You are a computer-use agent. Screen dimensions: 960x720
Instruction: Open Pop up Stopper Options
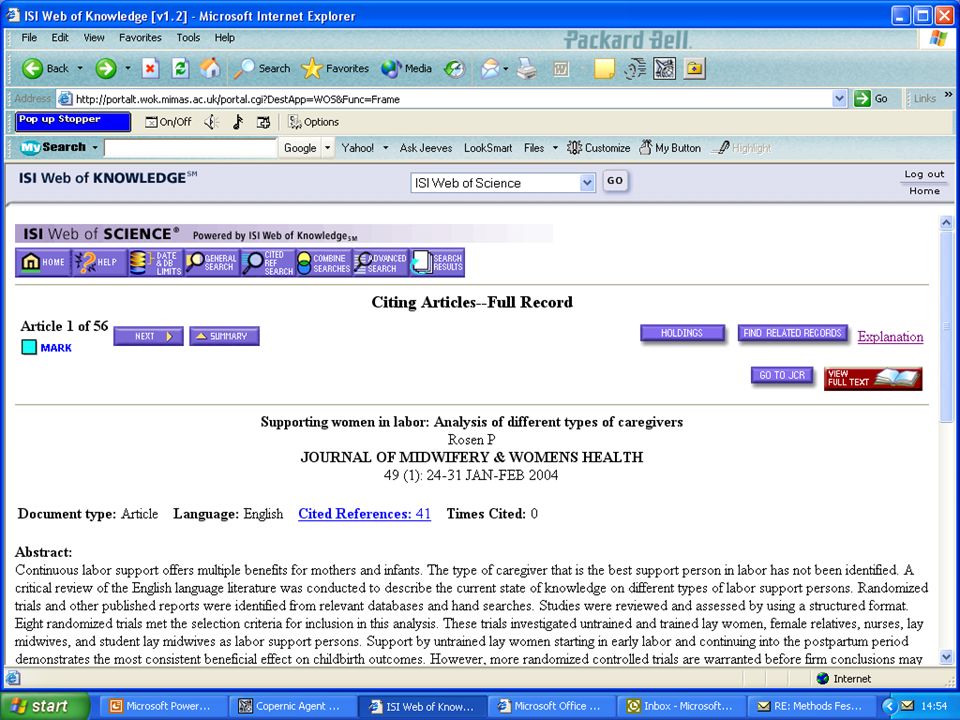(313, 122)
